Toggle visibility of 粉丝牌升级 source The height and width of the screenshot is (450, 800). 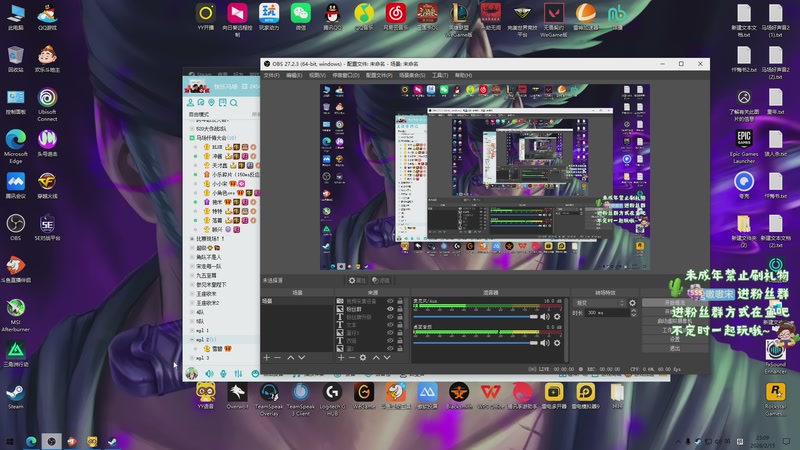[390, 317]
